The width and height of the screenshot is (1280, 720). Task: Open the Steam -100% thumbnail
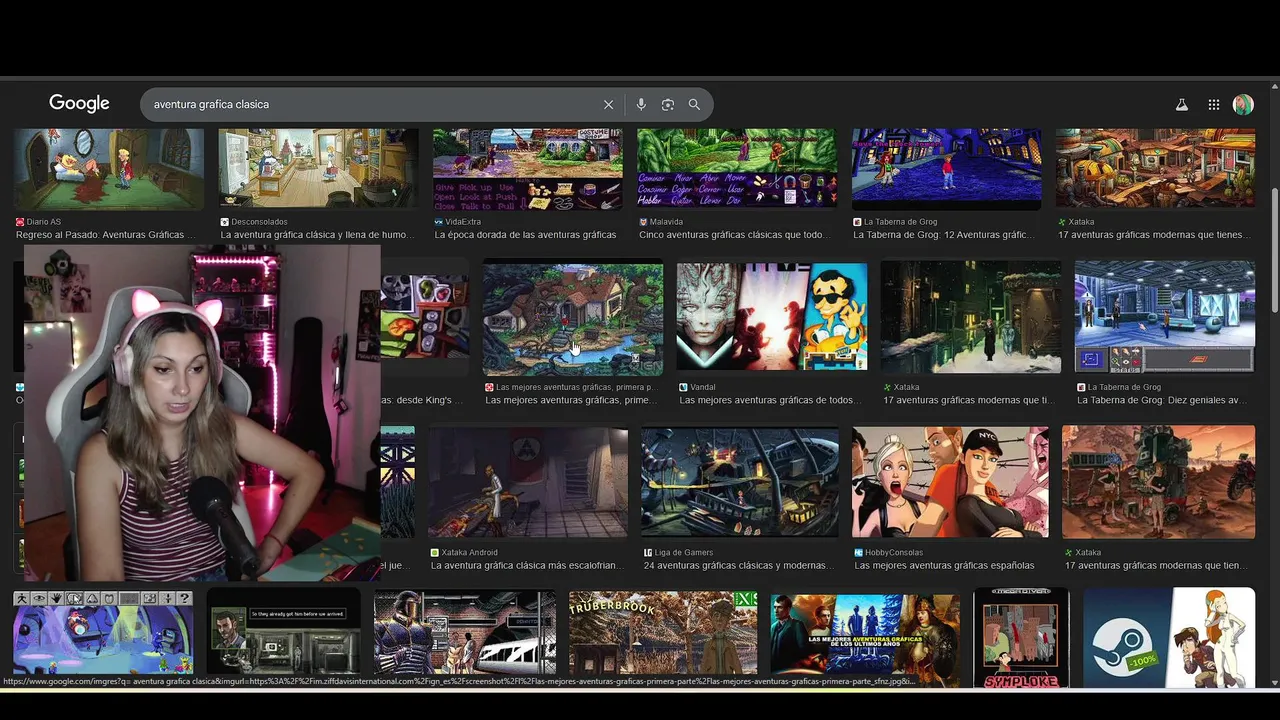click(x=1169, y=637)
